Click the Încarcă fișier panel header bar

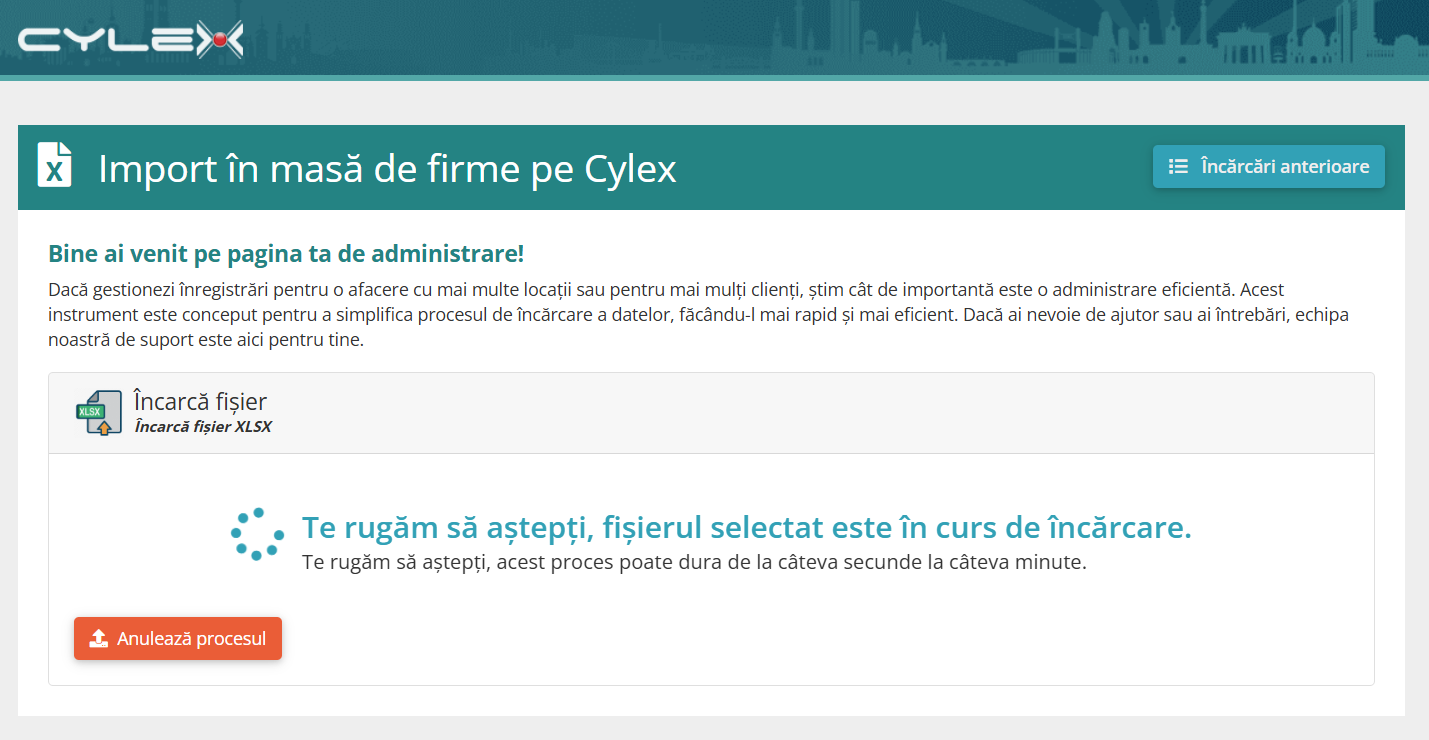(x=711, y=413)
